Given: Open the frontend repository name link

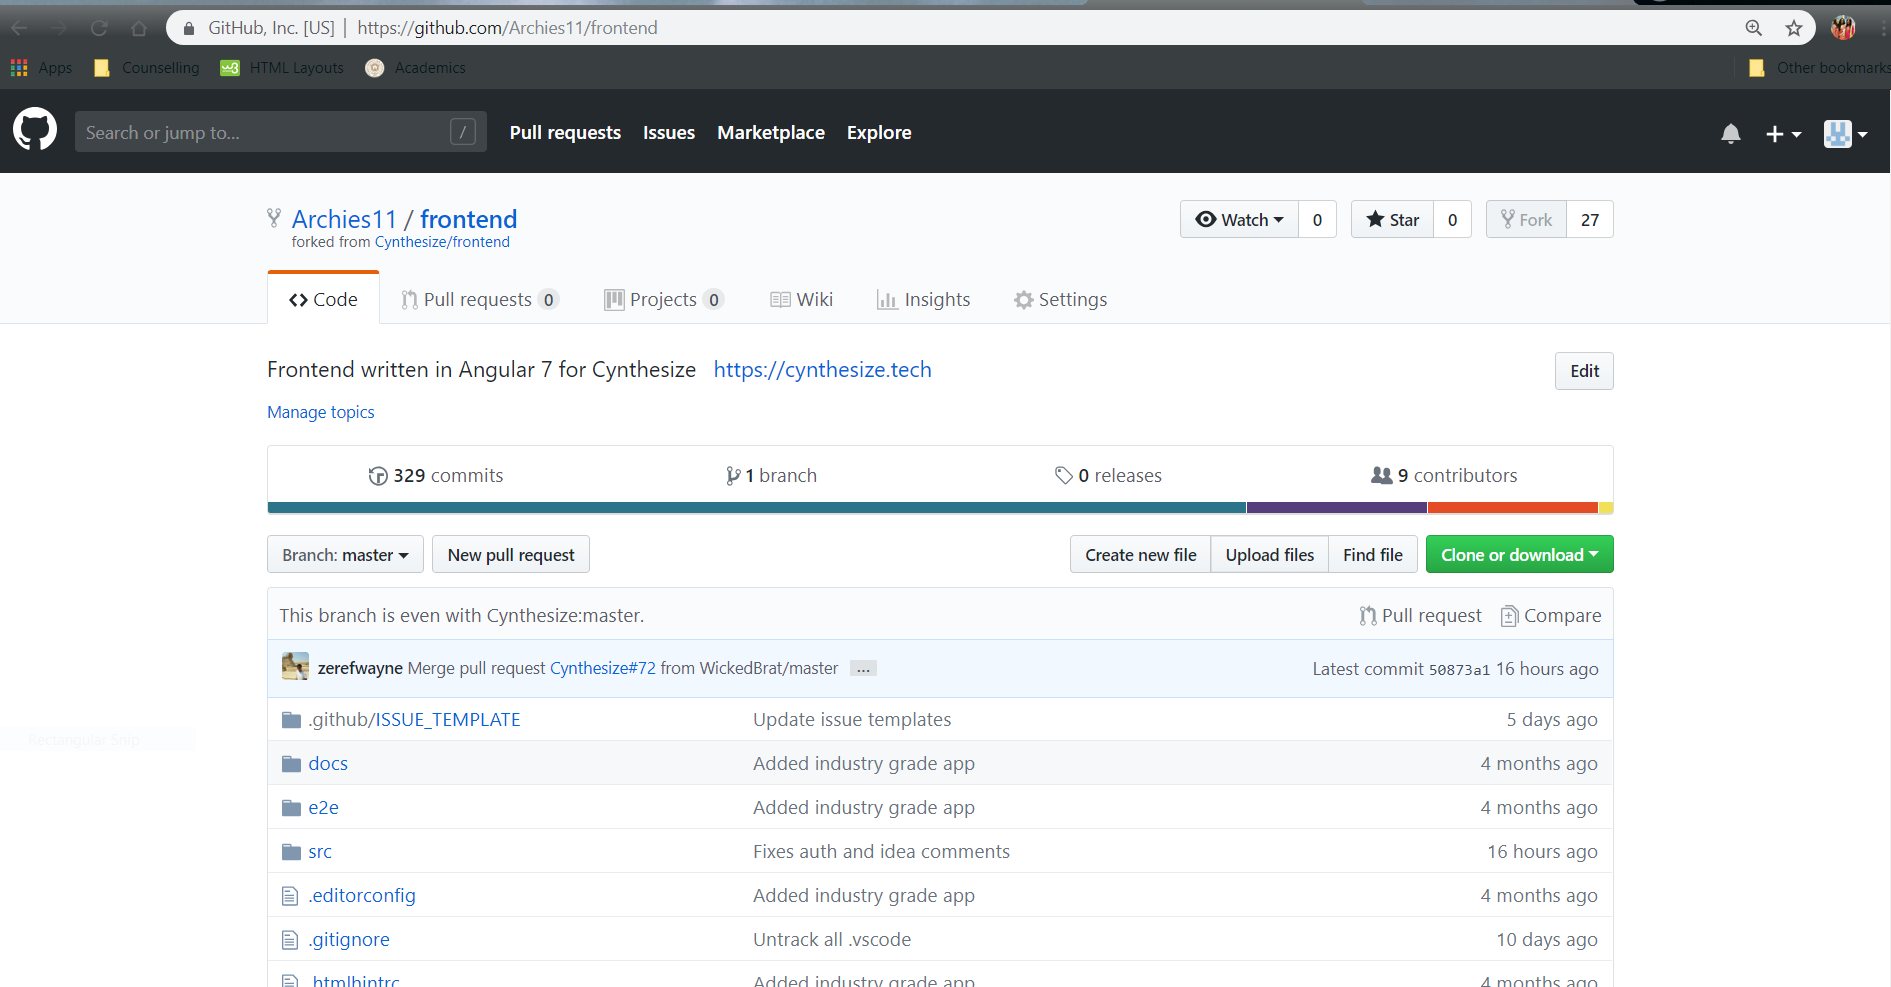Looking at the screenshot, I should [x=468, y=219].
